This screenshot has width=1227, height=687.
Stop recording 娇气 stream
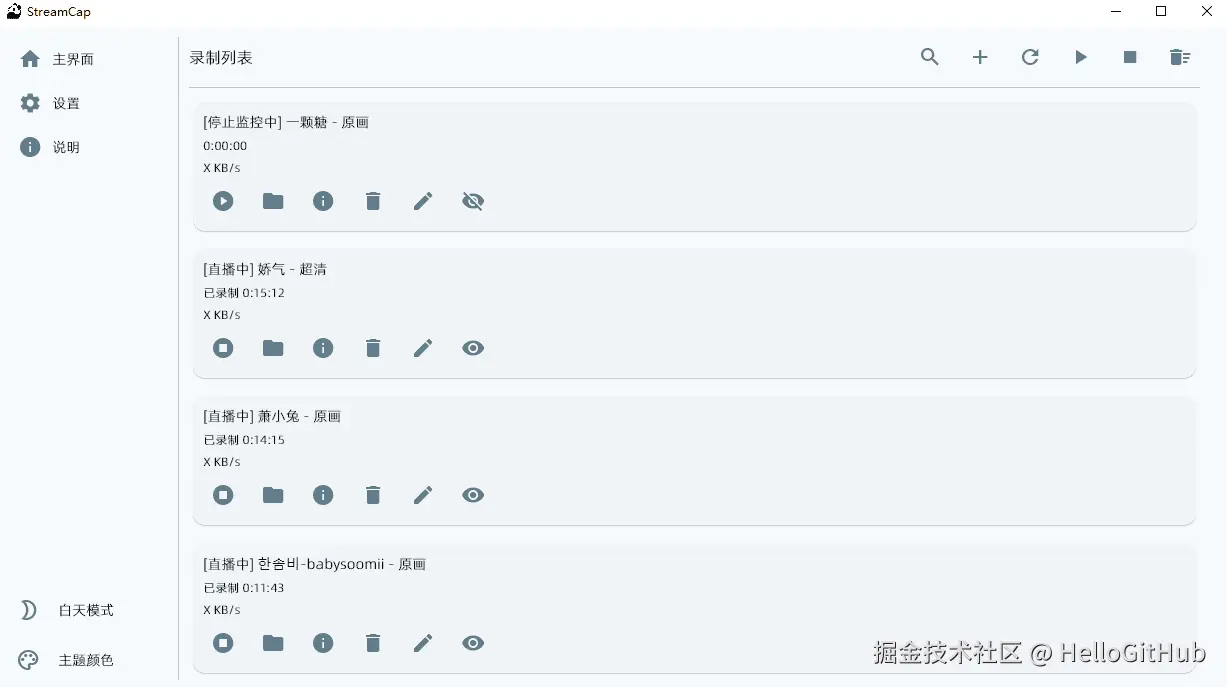(x=223, y=348)
